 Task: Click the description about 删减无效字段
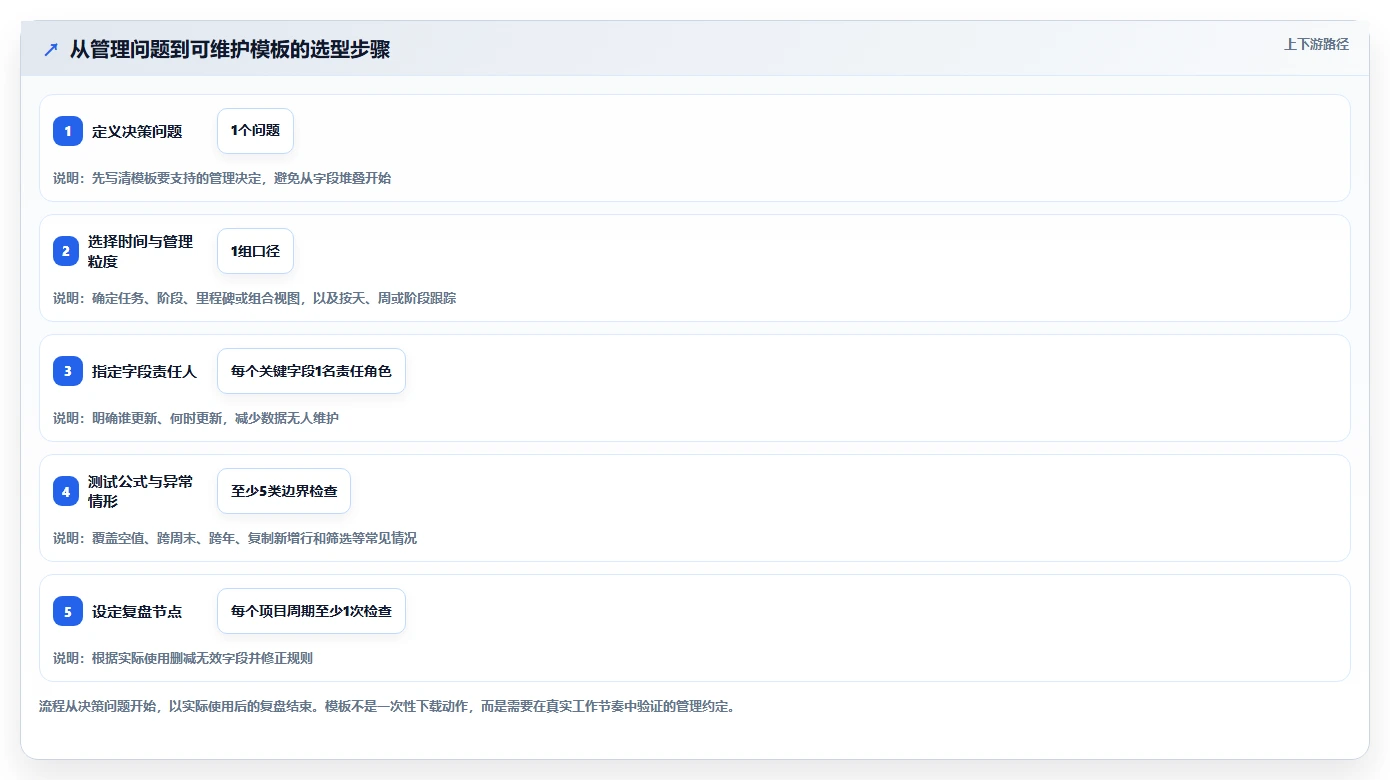click(x=183, y=658)
